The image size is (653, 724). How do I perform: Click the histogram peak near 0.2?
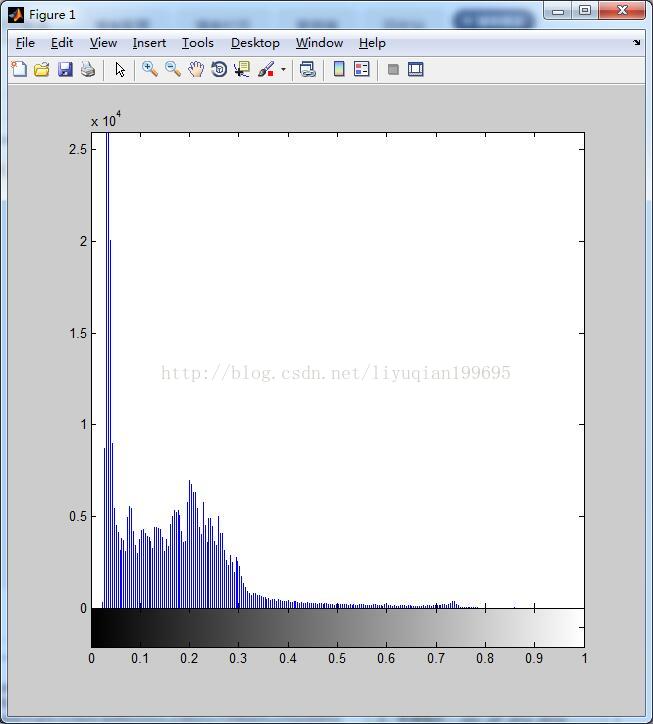click(x=189, y=544)
